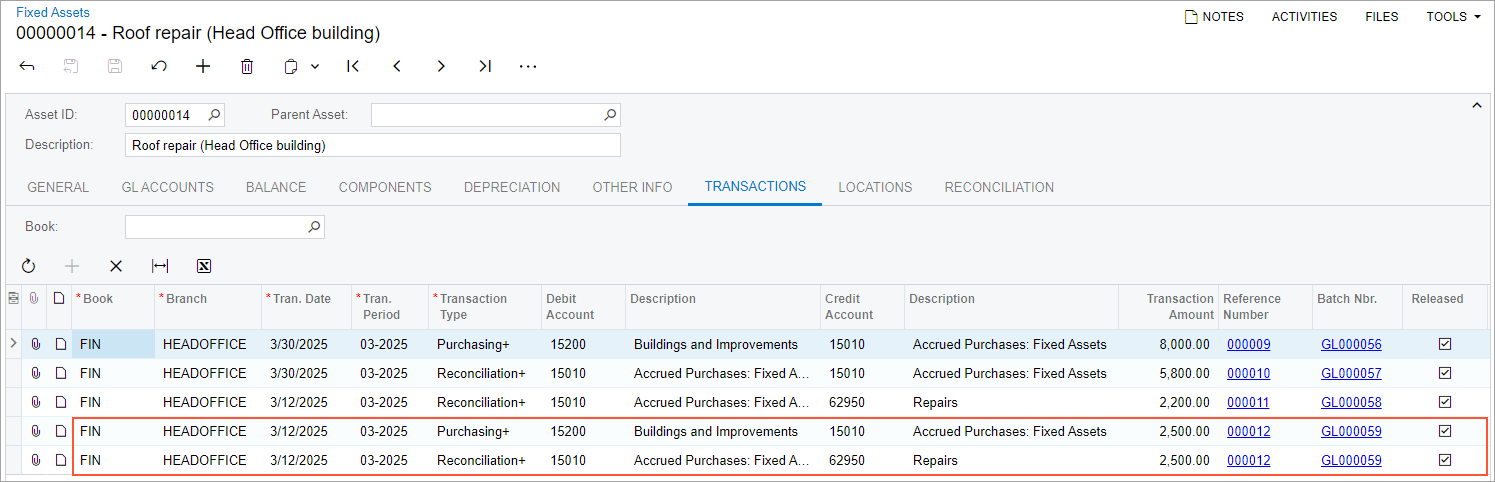Go to the first asset record
The width and height of the screenshot is (1495, 482).
[x=353, y=67]
